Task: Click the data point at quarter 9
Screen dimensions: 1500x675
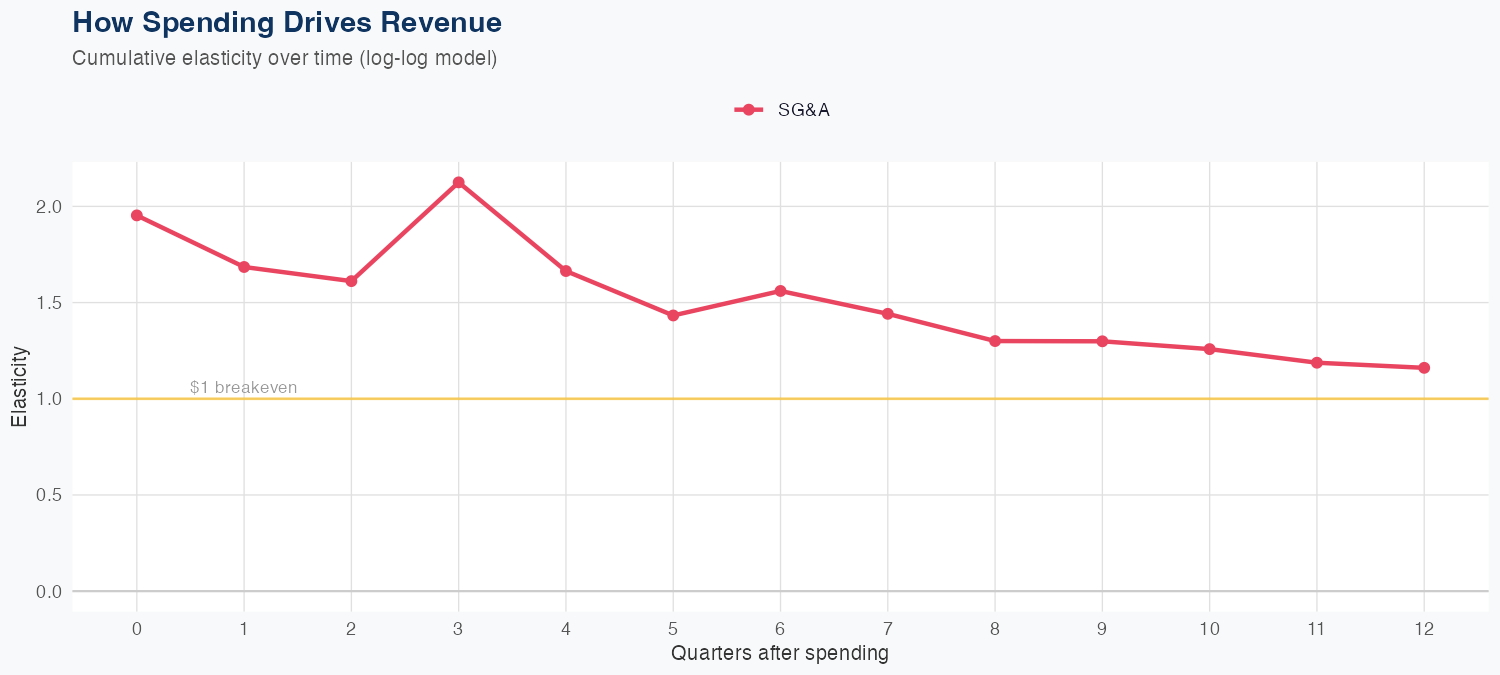Action: [1102, 341]
